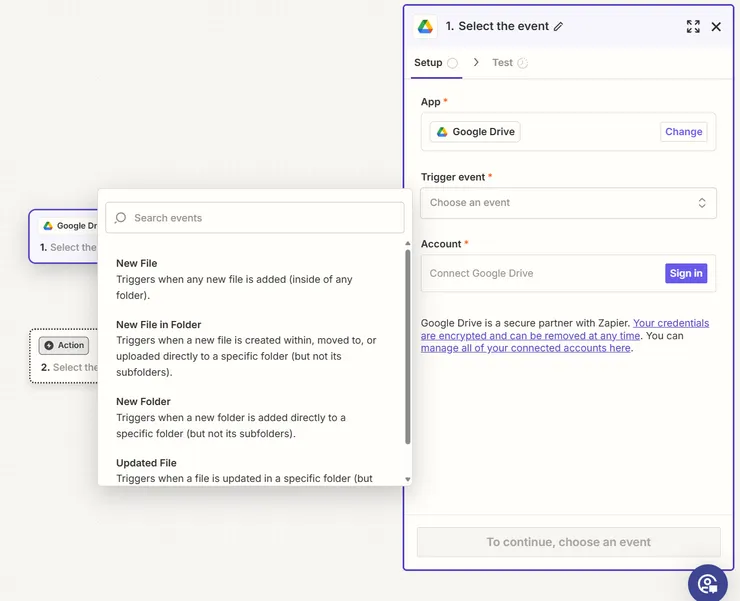The width and height of the screenshot is (740, 601).
Task: Choose the New File in Folder event
Action: click(x=158, y=325)
